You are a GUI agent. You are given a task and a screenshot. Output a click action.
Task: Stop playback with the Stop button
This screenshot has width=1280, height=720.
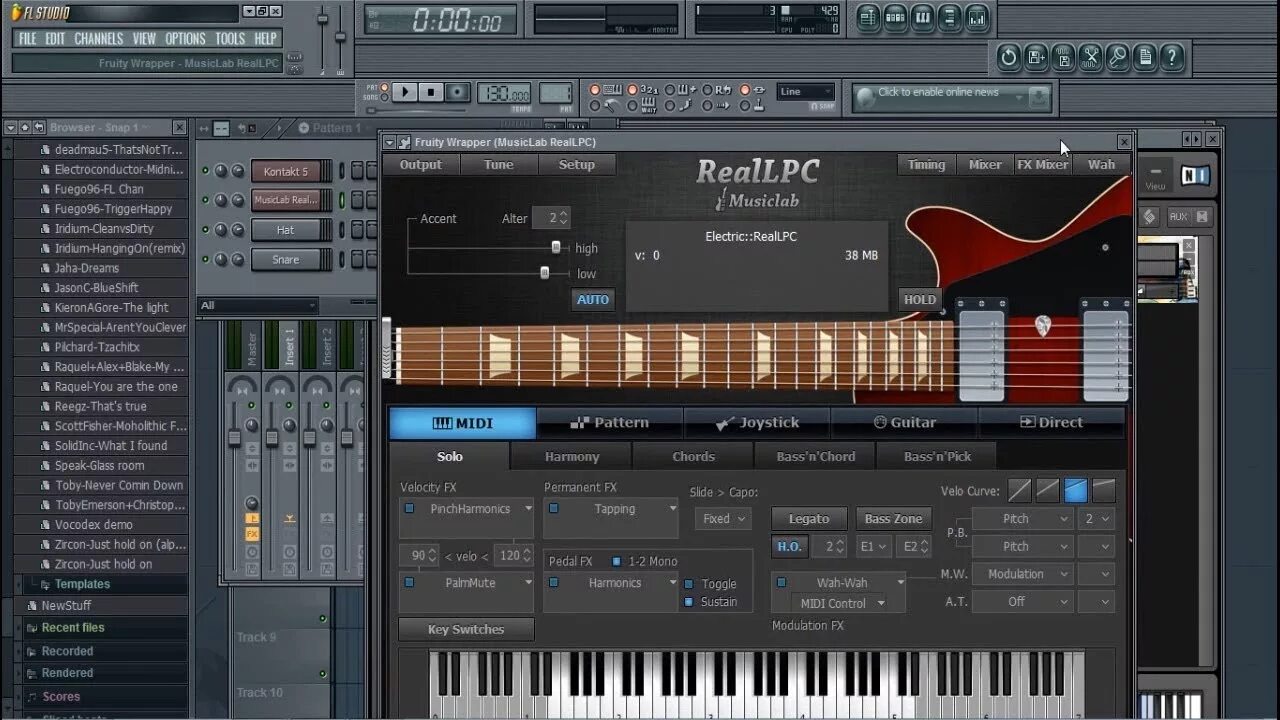431,92
